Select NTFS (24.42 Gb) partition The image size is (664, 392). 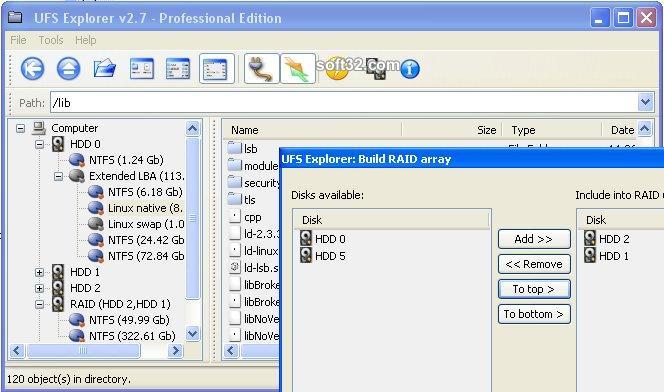pyautogui.click(x=146, y=240)
